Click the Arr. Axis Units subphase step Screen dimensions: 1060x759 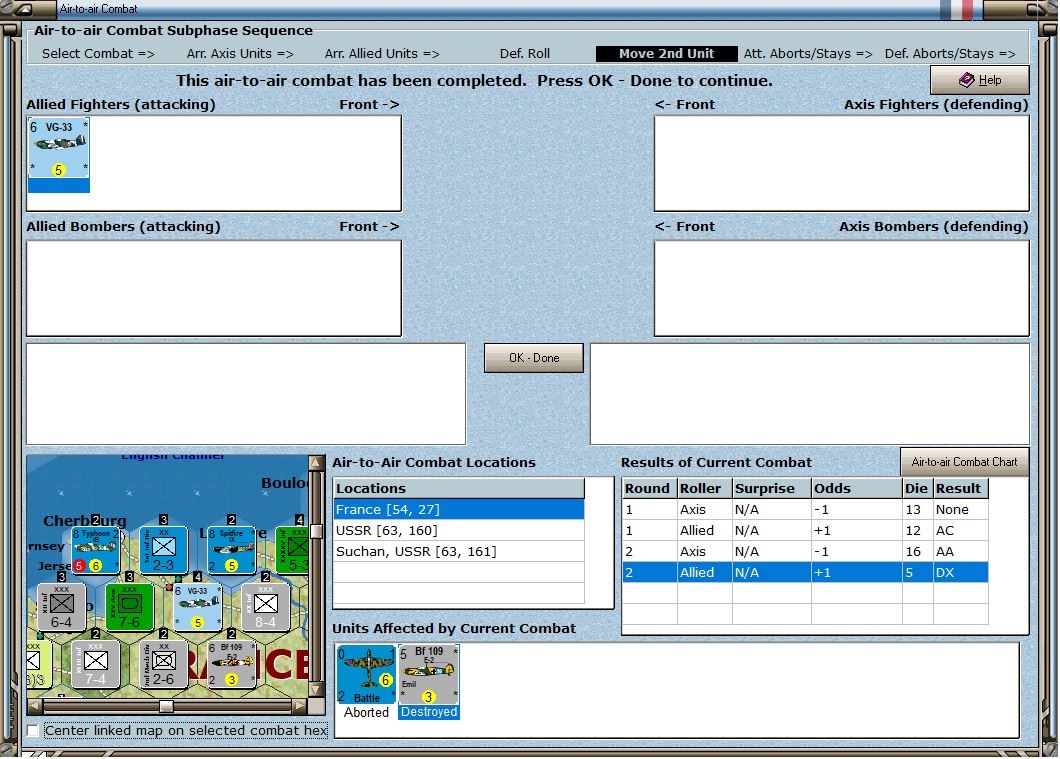[240, 53]
